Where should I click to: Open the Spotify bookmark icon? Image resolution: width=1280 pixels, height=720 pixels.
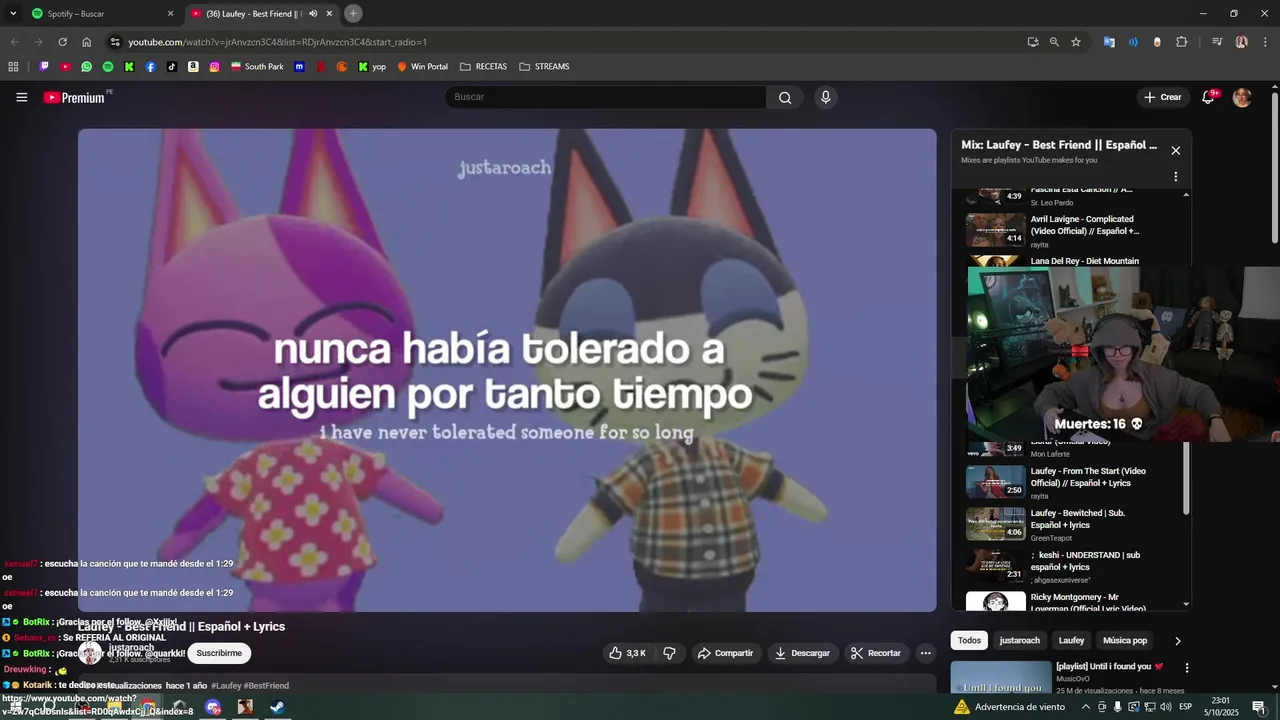(x=108, y=67)
